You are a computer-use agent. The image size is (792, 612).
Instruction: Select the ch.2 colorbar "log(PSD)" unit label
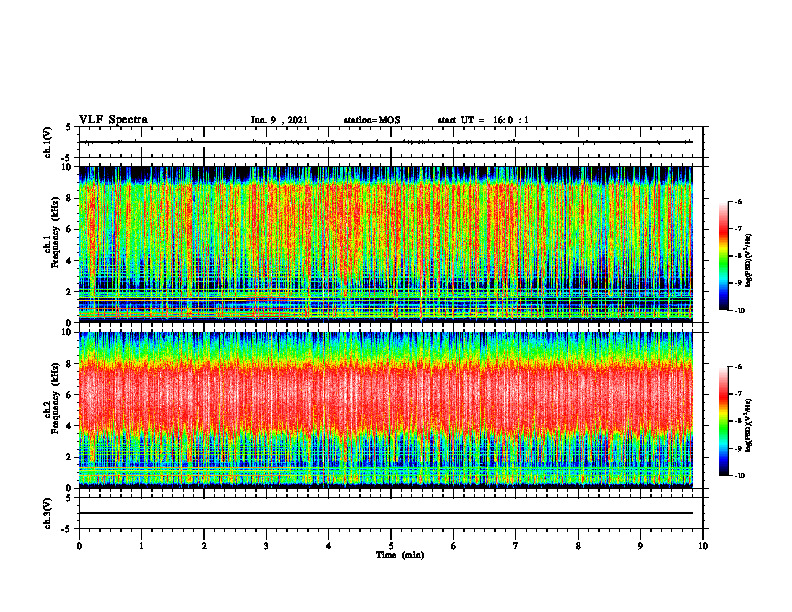[749, 426]
